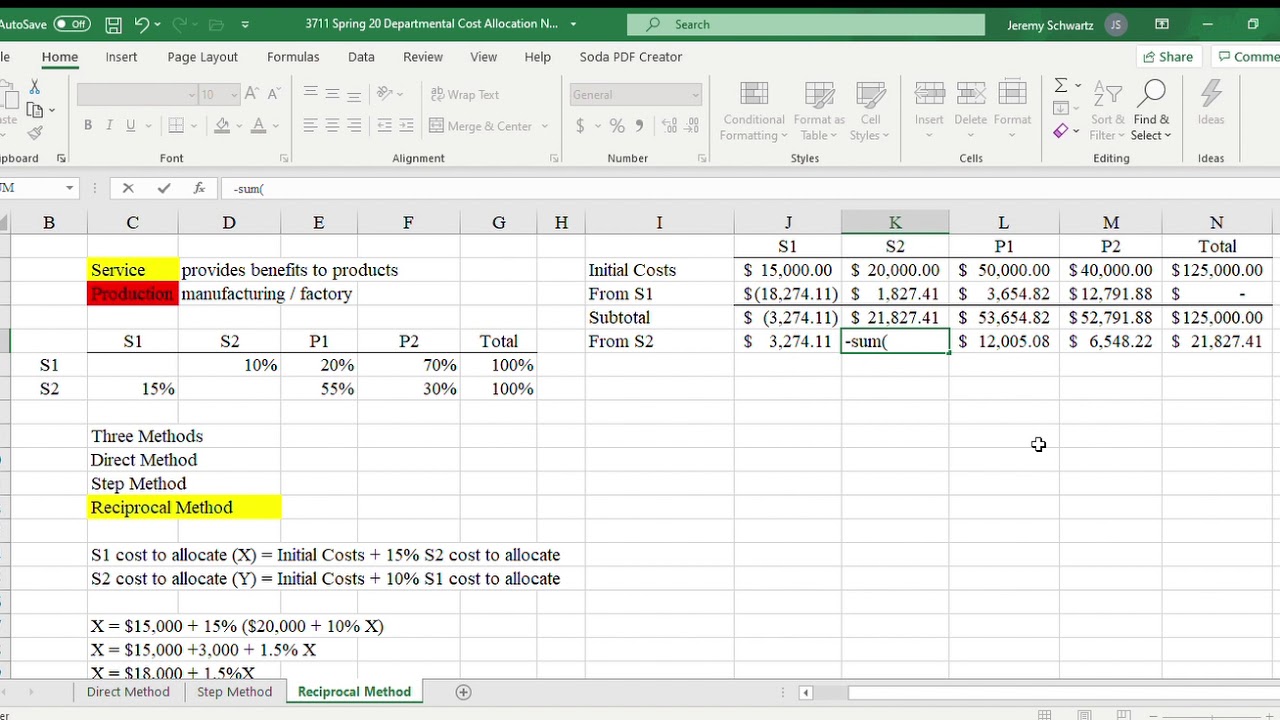Toggle Italic formatting button

click(110, 126)
